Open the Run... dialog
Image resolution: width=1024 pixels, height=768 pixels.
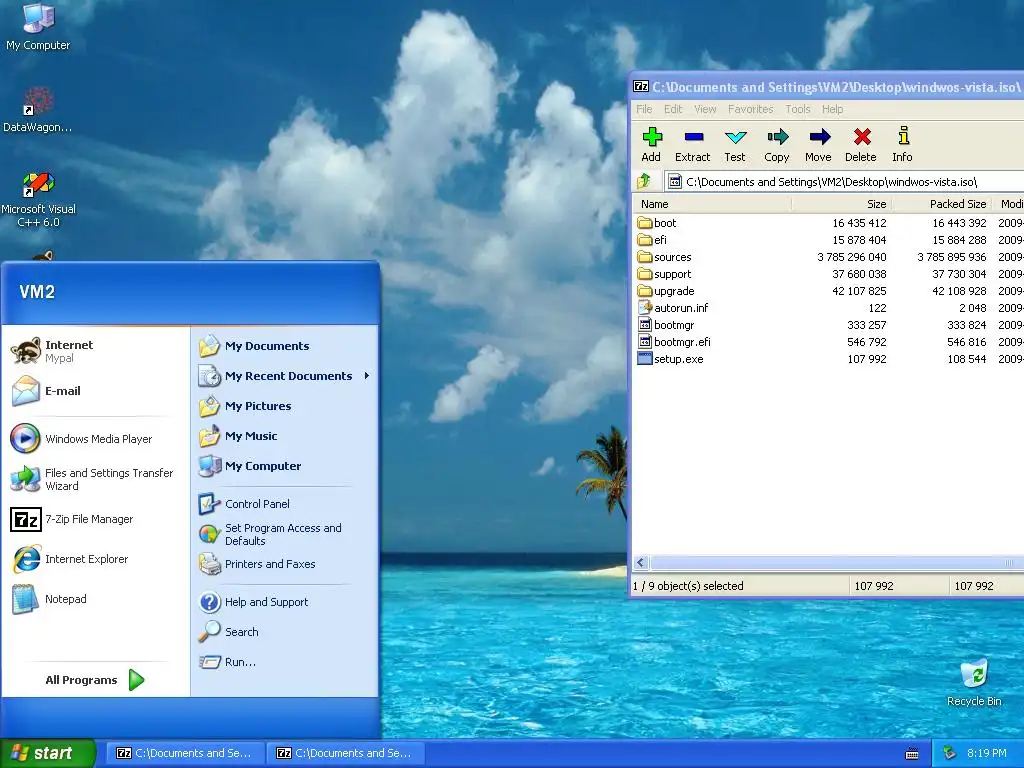[284, 662]
